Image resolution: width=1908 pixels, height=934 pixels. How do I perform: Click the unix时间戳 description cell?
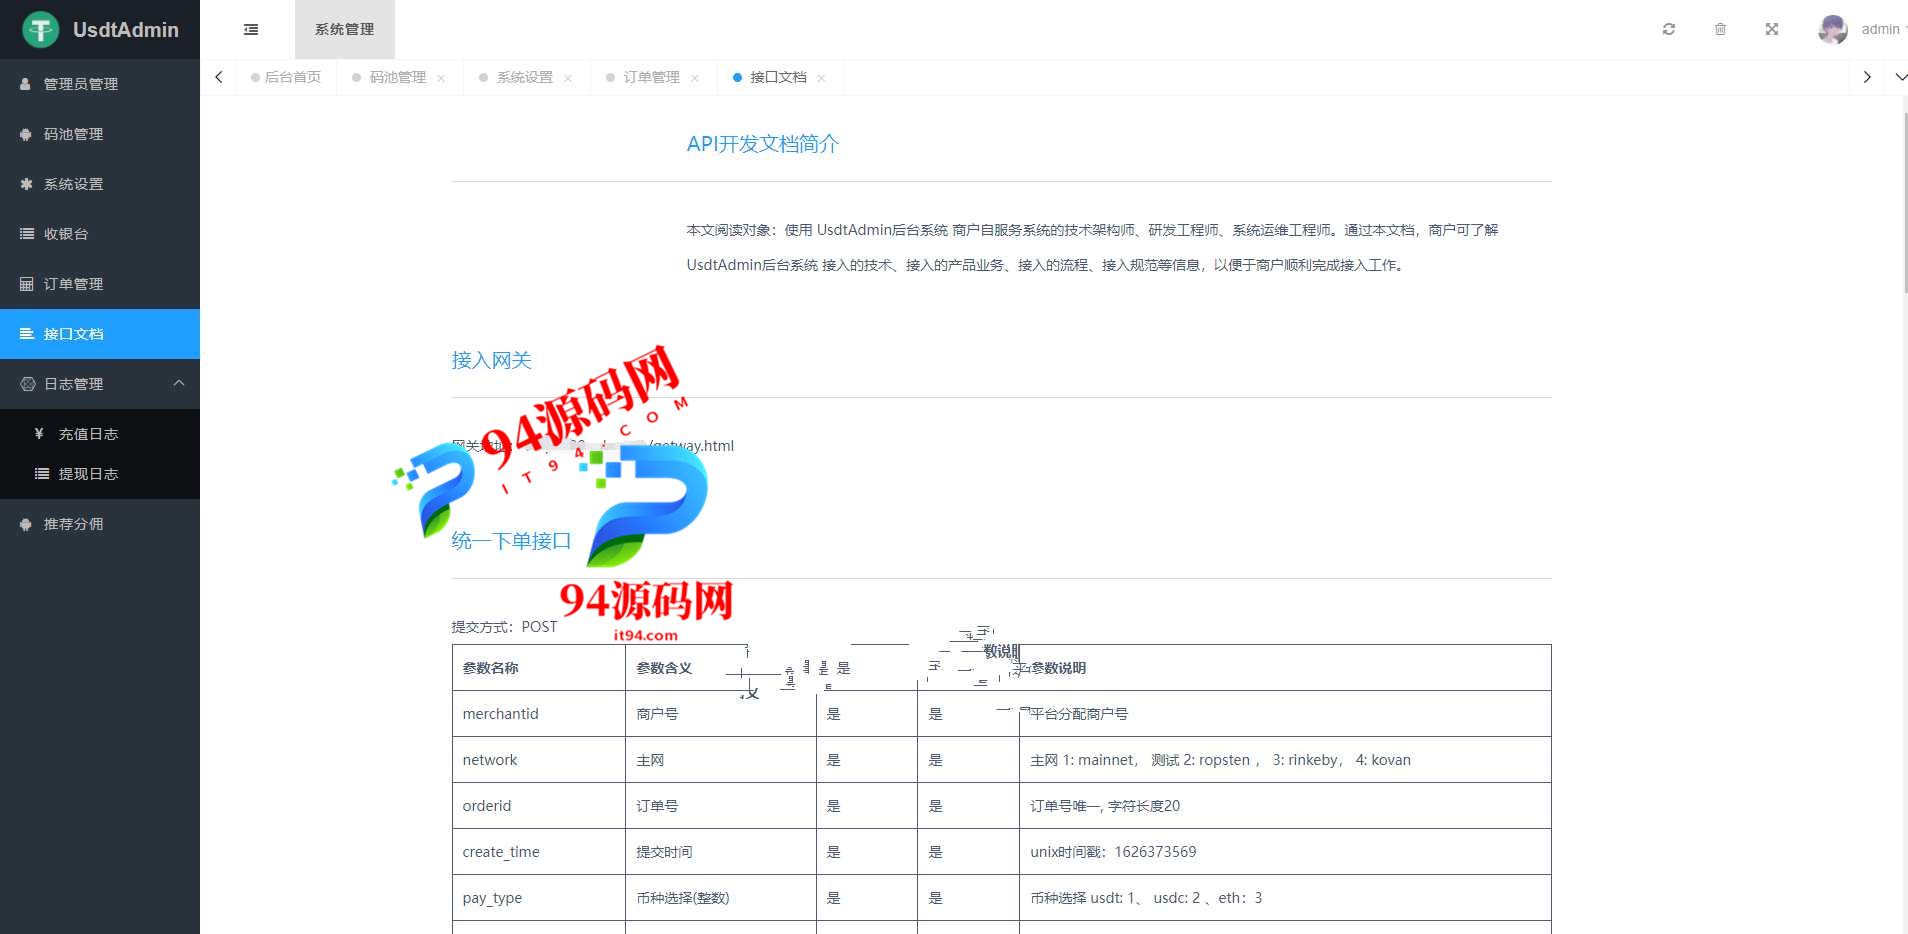(x=1285, y=852)
